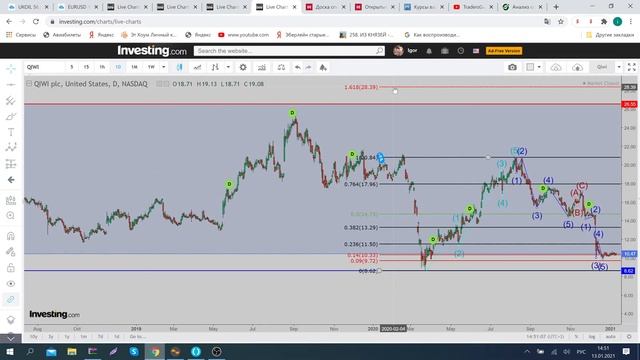Switch to the TradersG YouTube browser tab

pyautogui.click(x=473, y=7)
